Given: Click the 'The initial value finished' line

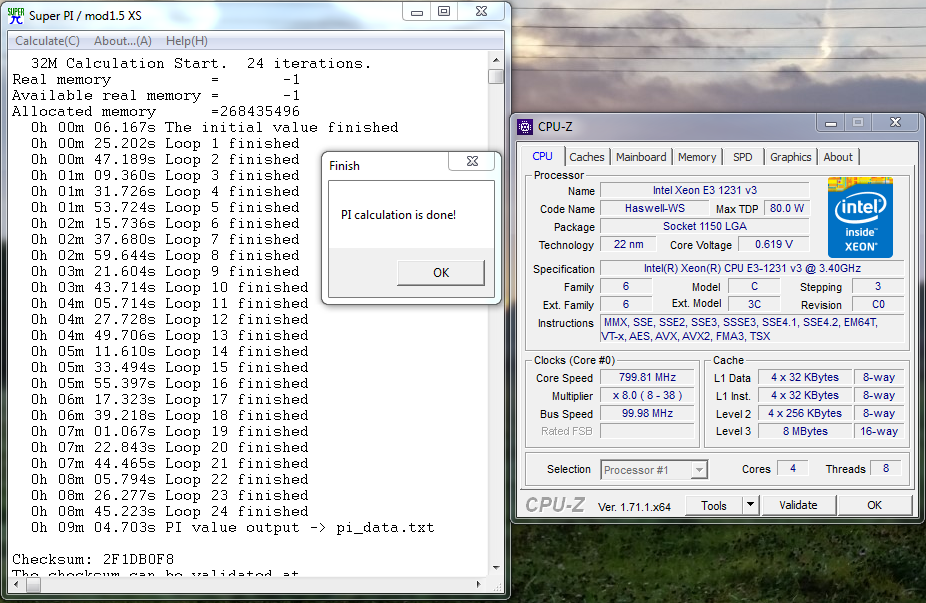Looking at the screenshot, I should click(x=214, y=127).
